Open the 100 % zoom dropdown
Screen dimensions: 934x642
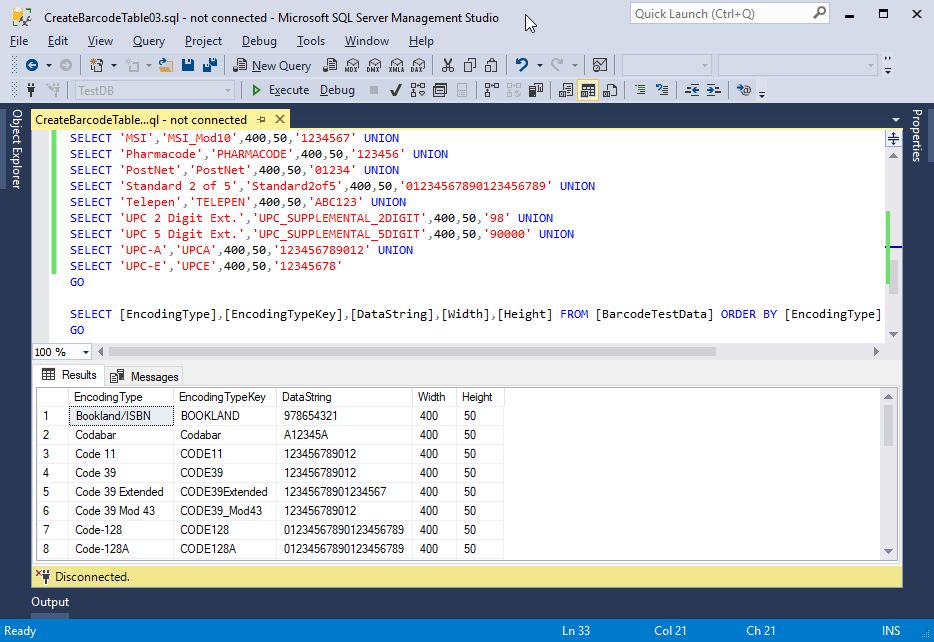click(x=85, y=352)
